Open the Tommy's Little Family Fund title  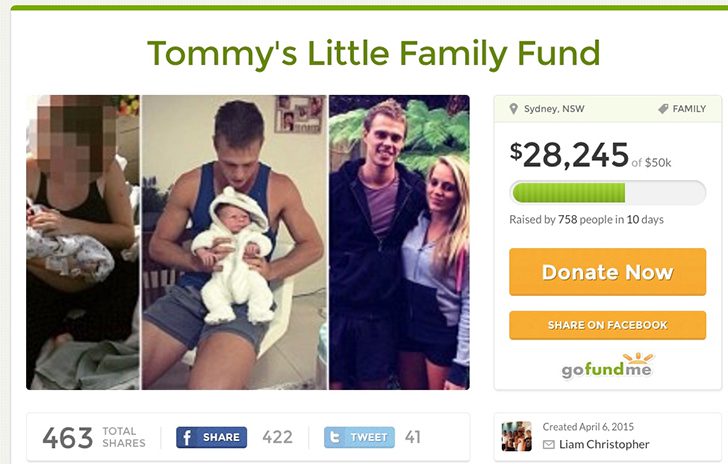[x=374, y=53]
